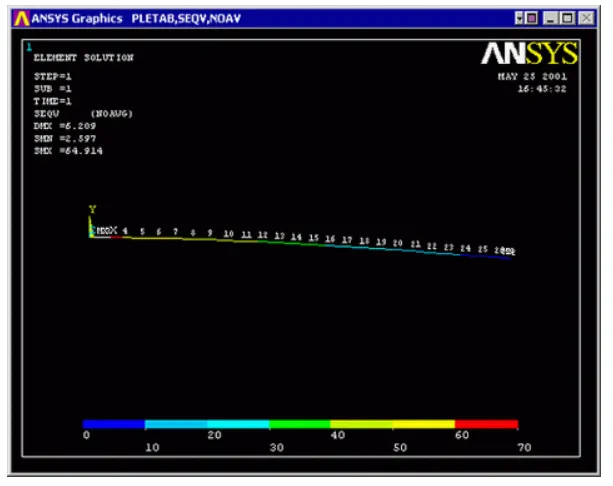
Task: Click the PLETAB,SEQV,NOAV title text
Action: pos(186,18)
